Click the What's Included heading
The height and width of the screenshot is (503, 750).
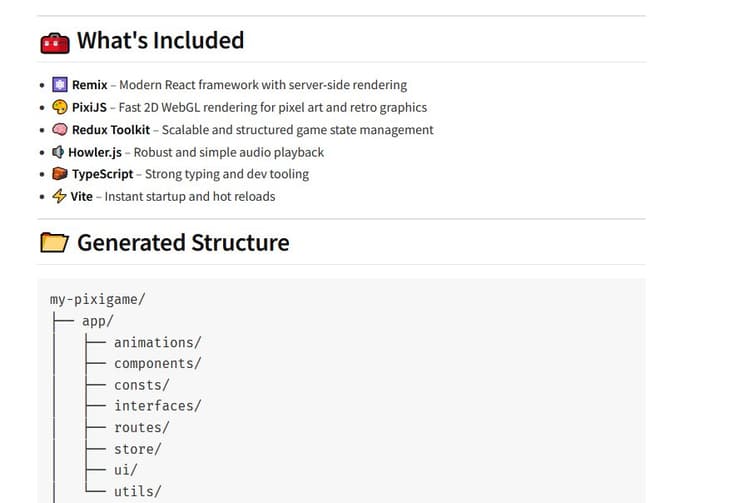pyautogui.click(x=160, y=40)
